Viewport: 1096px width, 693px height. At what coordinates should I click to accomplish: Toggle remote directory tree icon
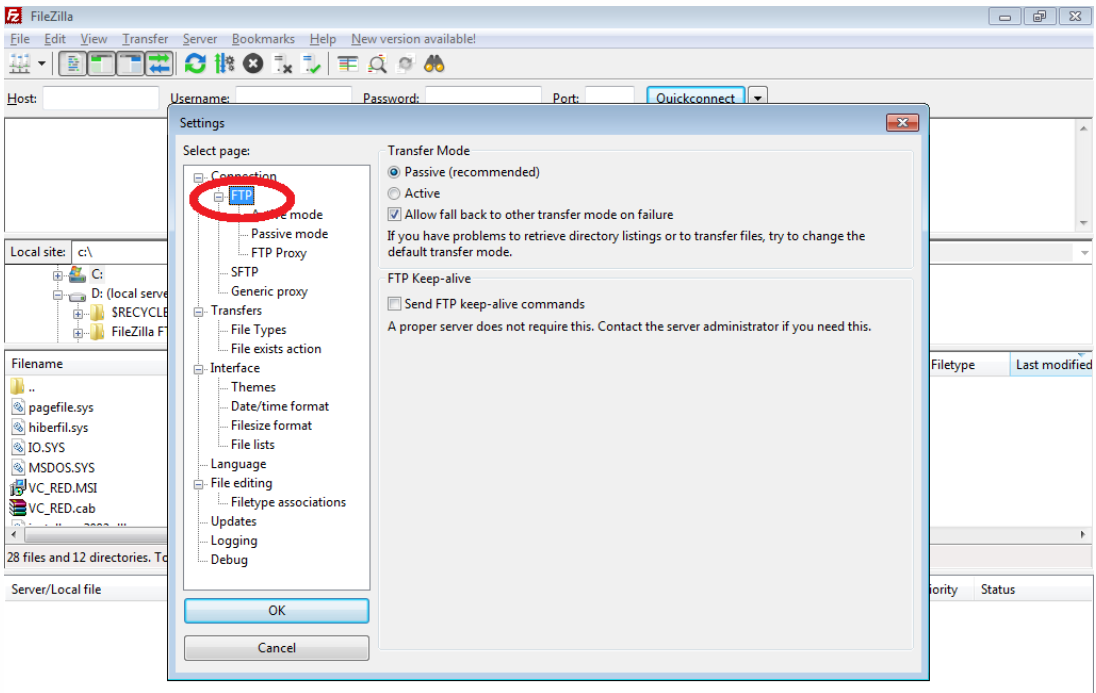pos(131,64)
